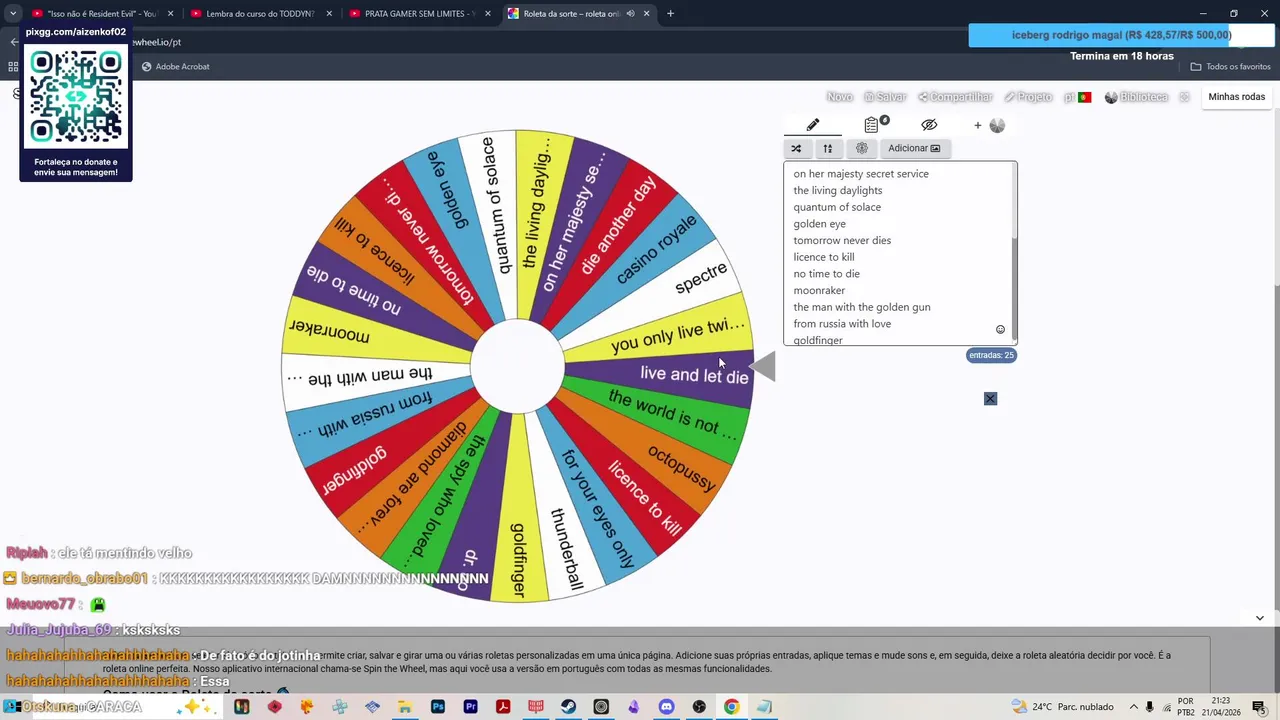Viewport: 1280px width, 720px height.
Task: Click 'the living daylights' list entry
Action: tap(838, 190)
